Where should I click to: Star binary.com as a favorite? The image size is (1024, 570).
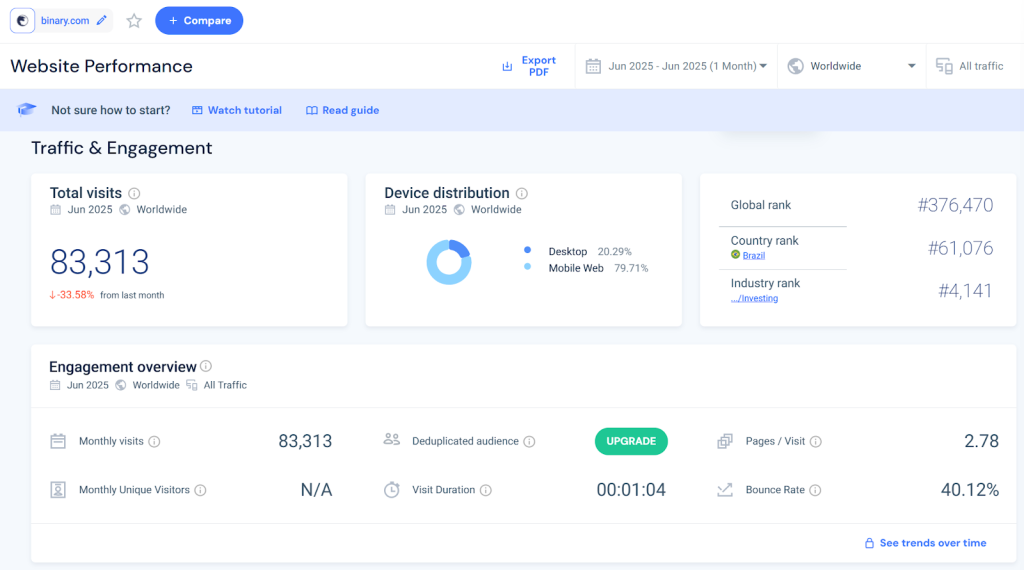134,21
